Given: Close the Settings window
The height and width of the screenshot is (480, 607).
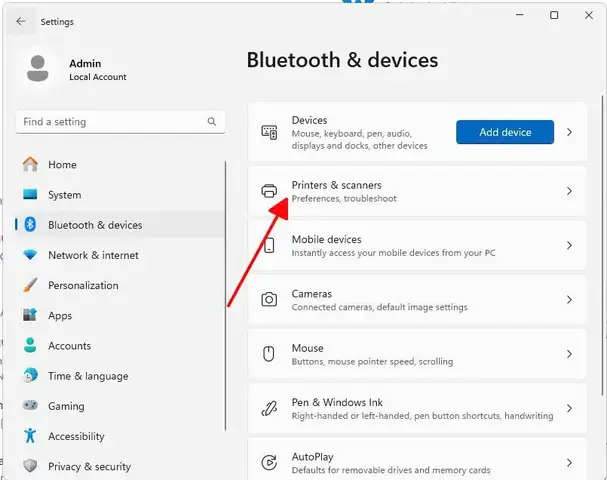Looking at the screenshot, I should click(588, 15).
